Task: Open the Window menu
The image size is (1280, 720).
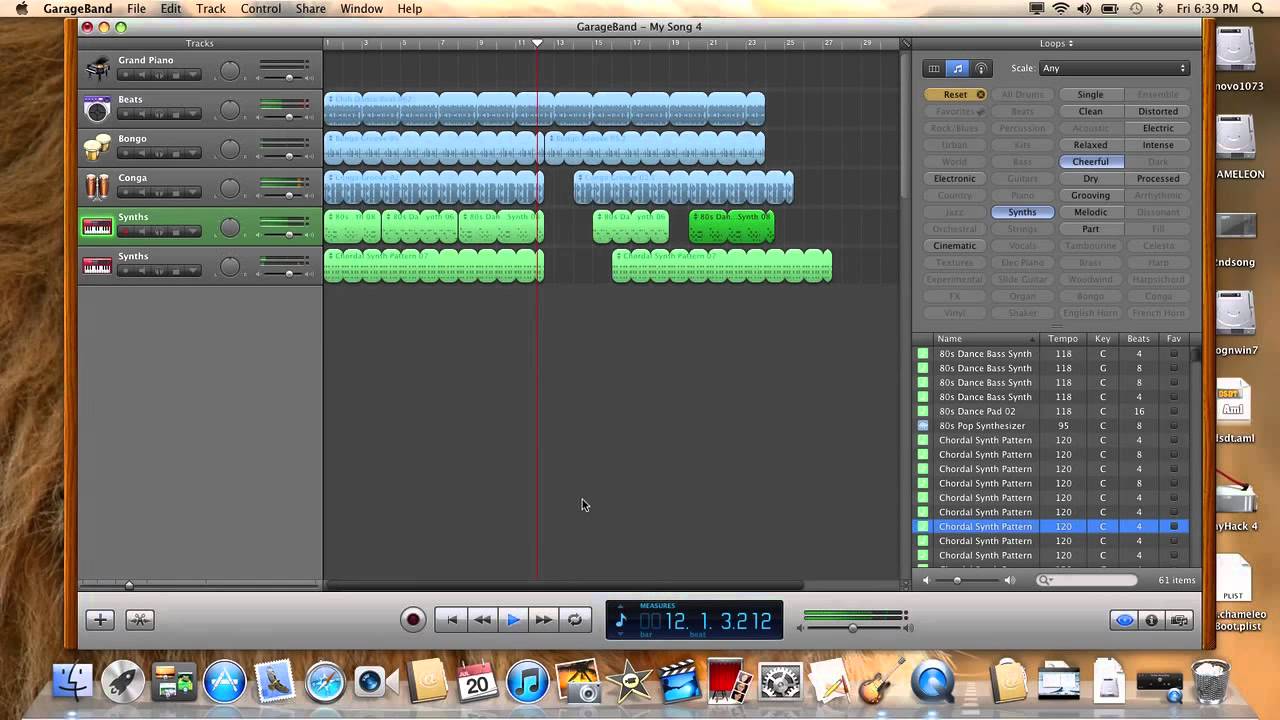Action: tap(361, 8)
